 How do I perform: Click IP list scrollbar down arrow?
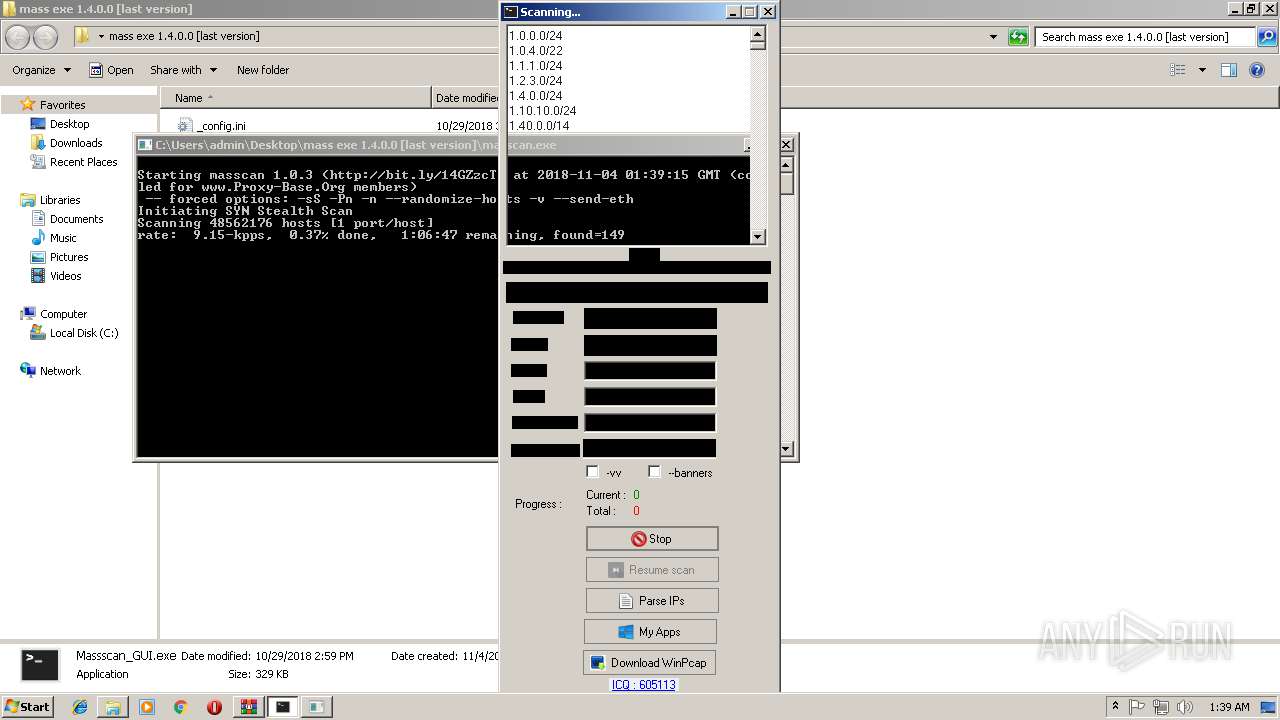click(x=757, y=236)
